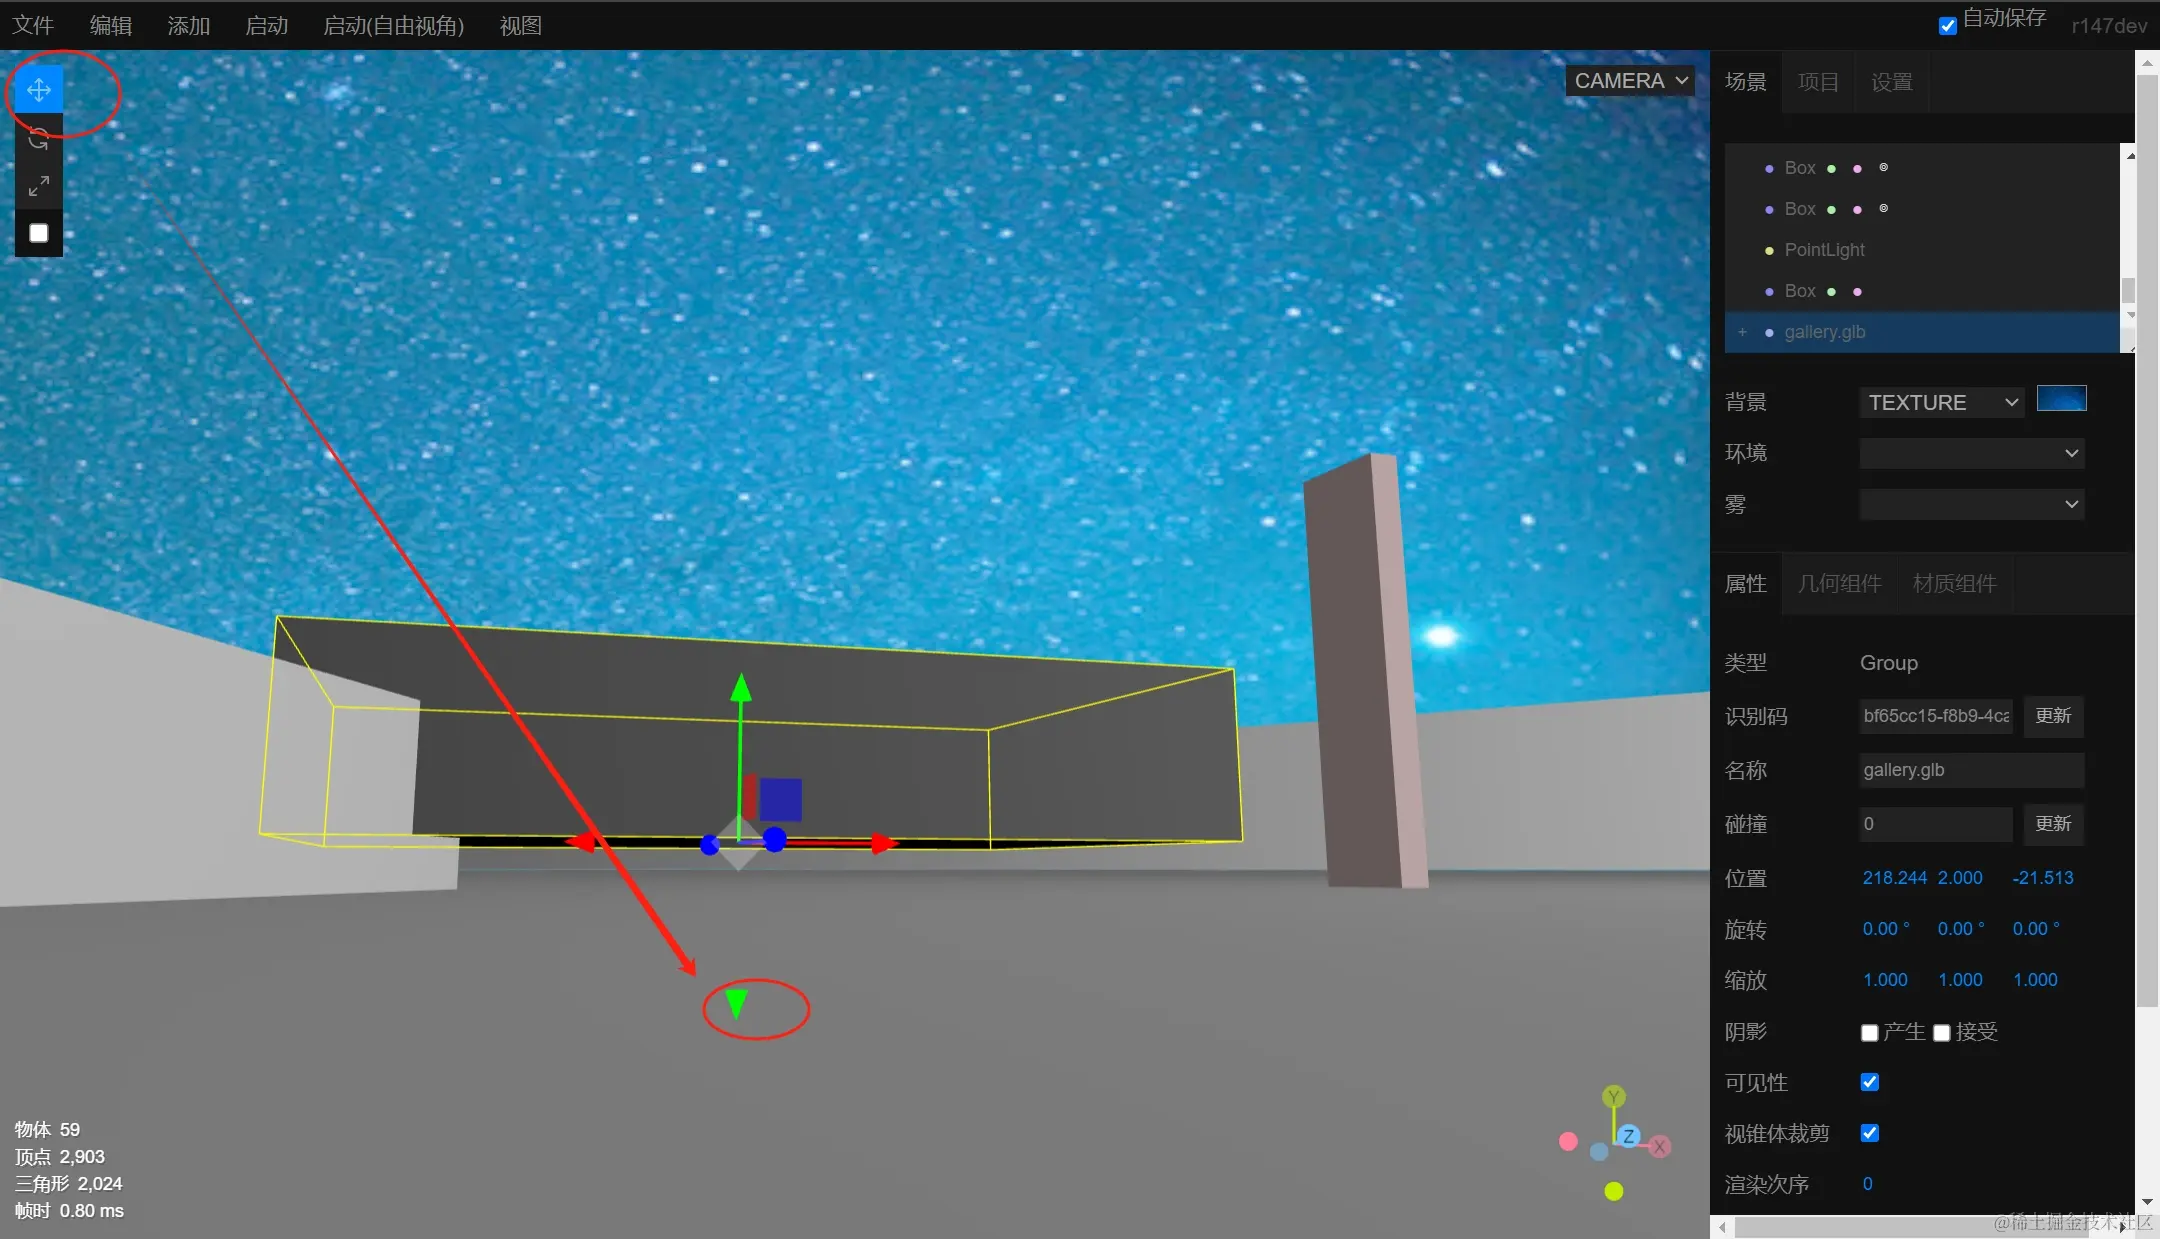The height and width of the screenshot is (1239, 2160).
Task: Uncheck the 可见性 visibility checkbox
Action: coord(1870,1082)
